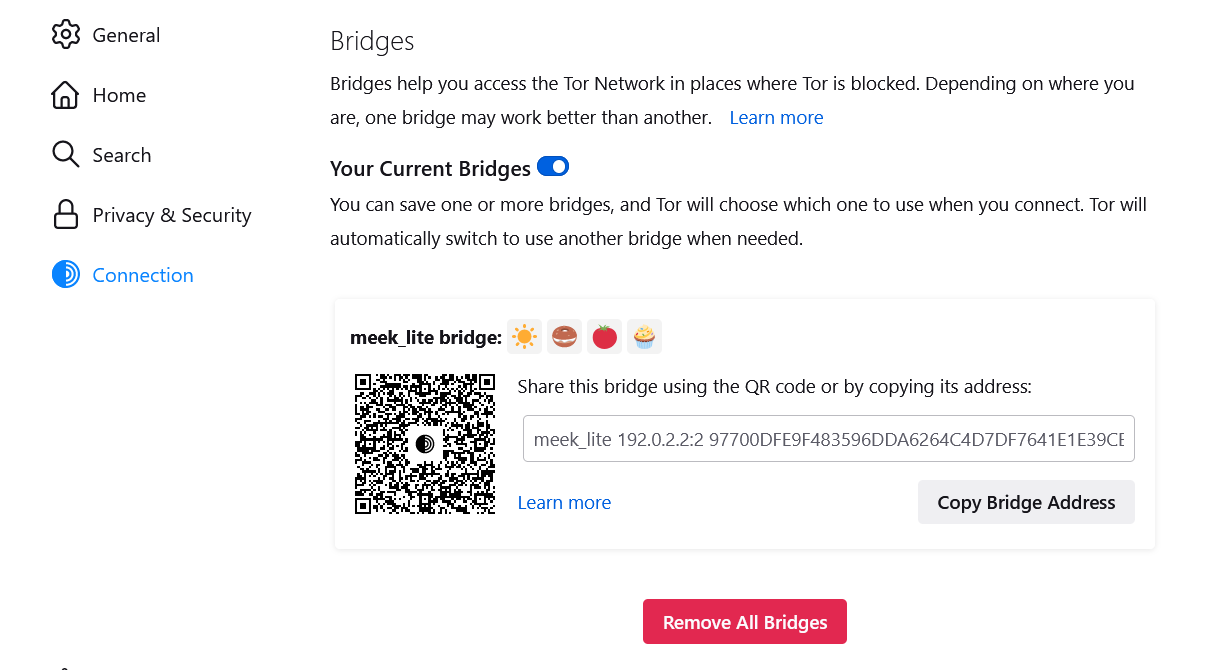Click the Home house icon
The height and width of the screenshot is (670, 1221).
pyautogui.click(x=65, y=95)
